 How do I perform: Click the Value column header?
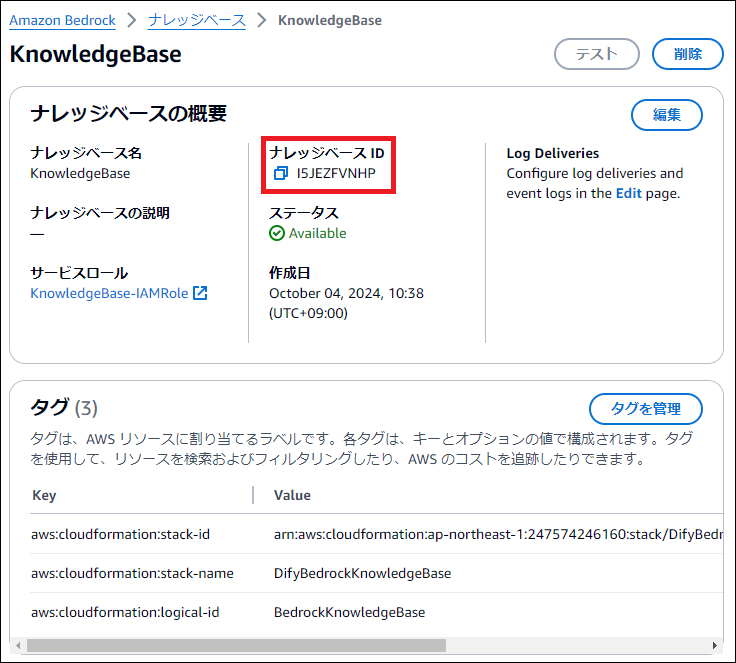tap(292, 495)
